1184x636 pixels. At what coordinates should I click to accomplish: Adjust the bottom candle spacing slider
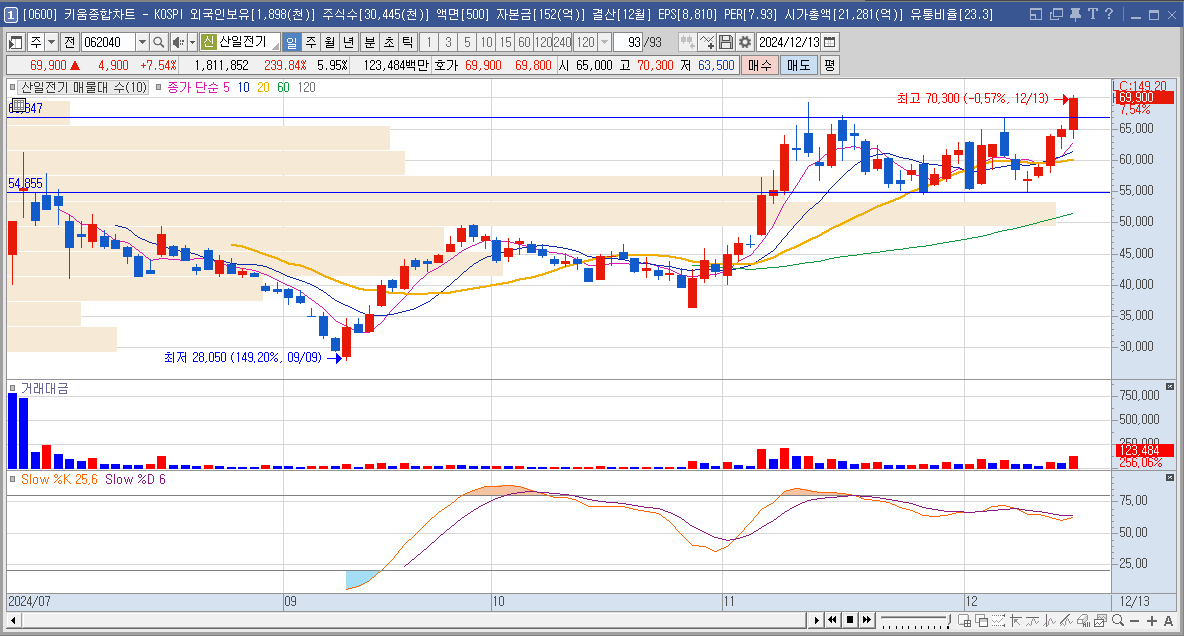coord(914,621)
